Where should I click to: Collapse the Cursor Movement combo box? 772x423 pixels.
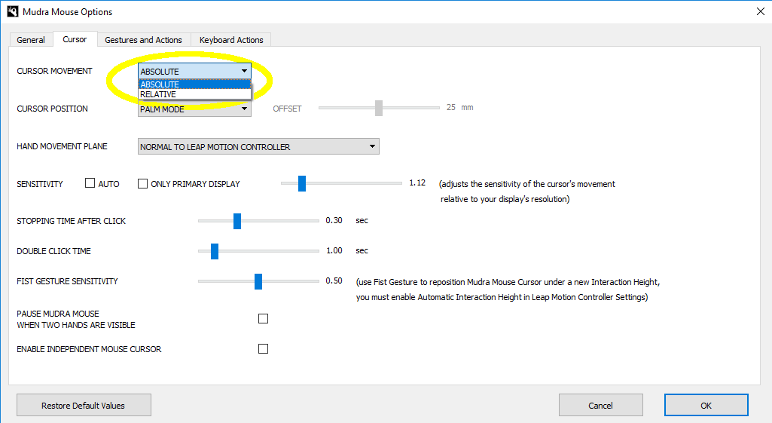point(195,71)
